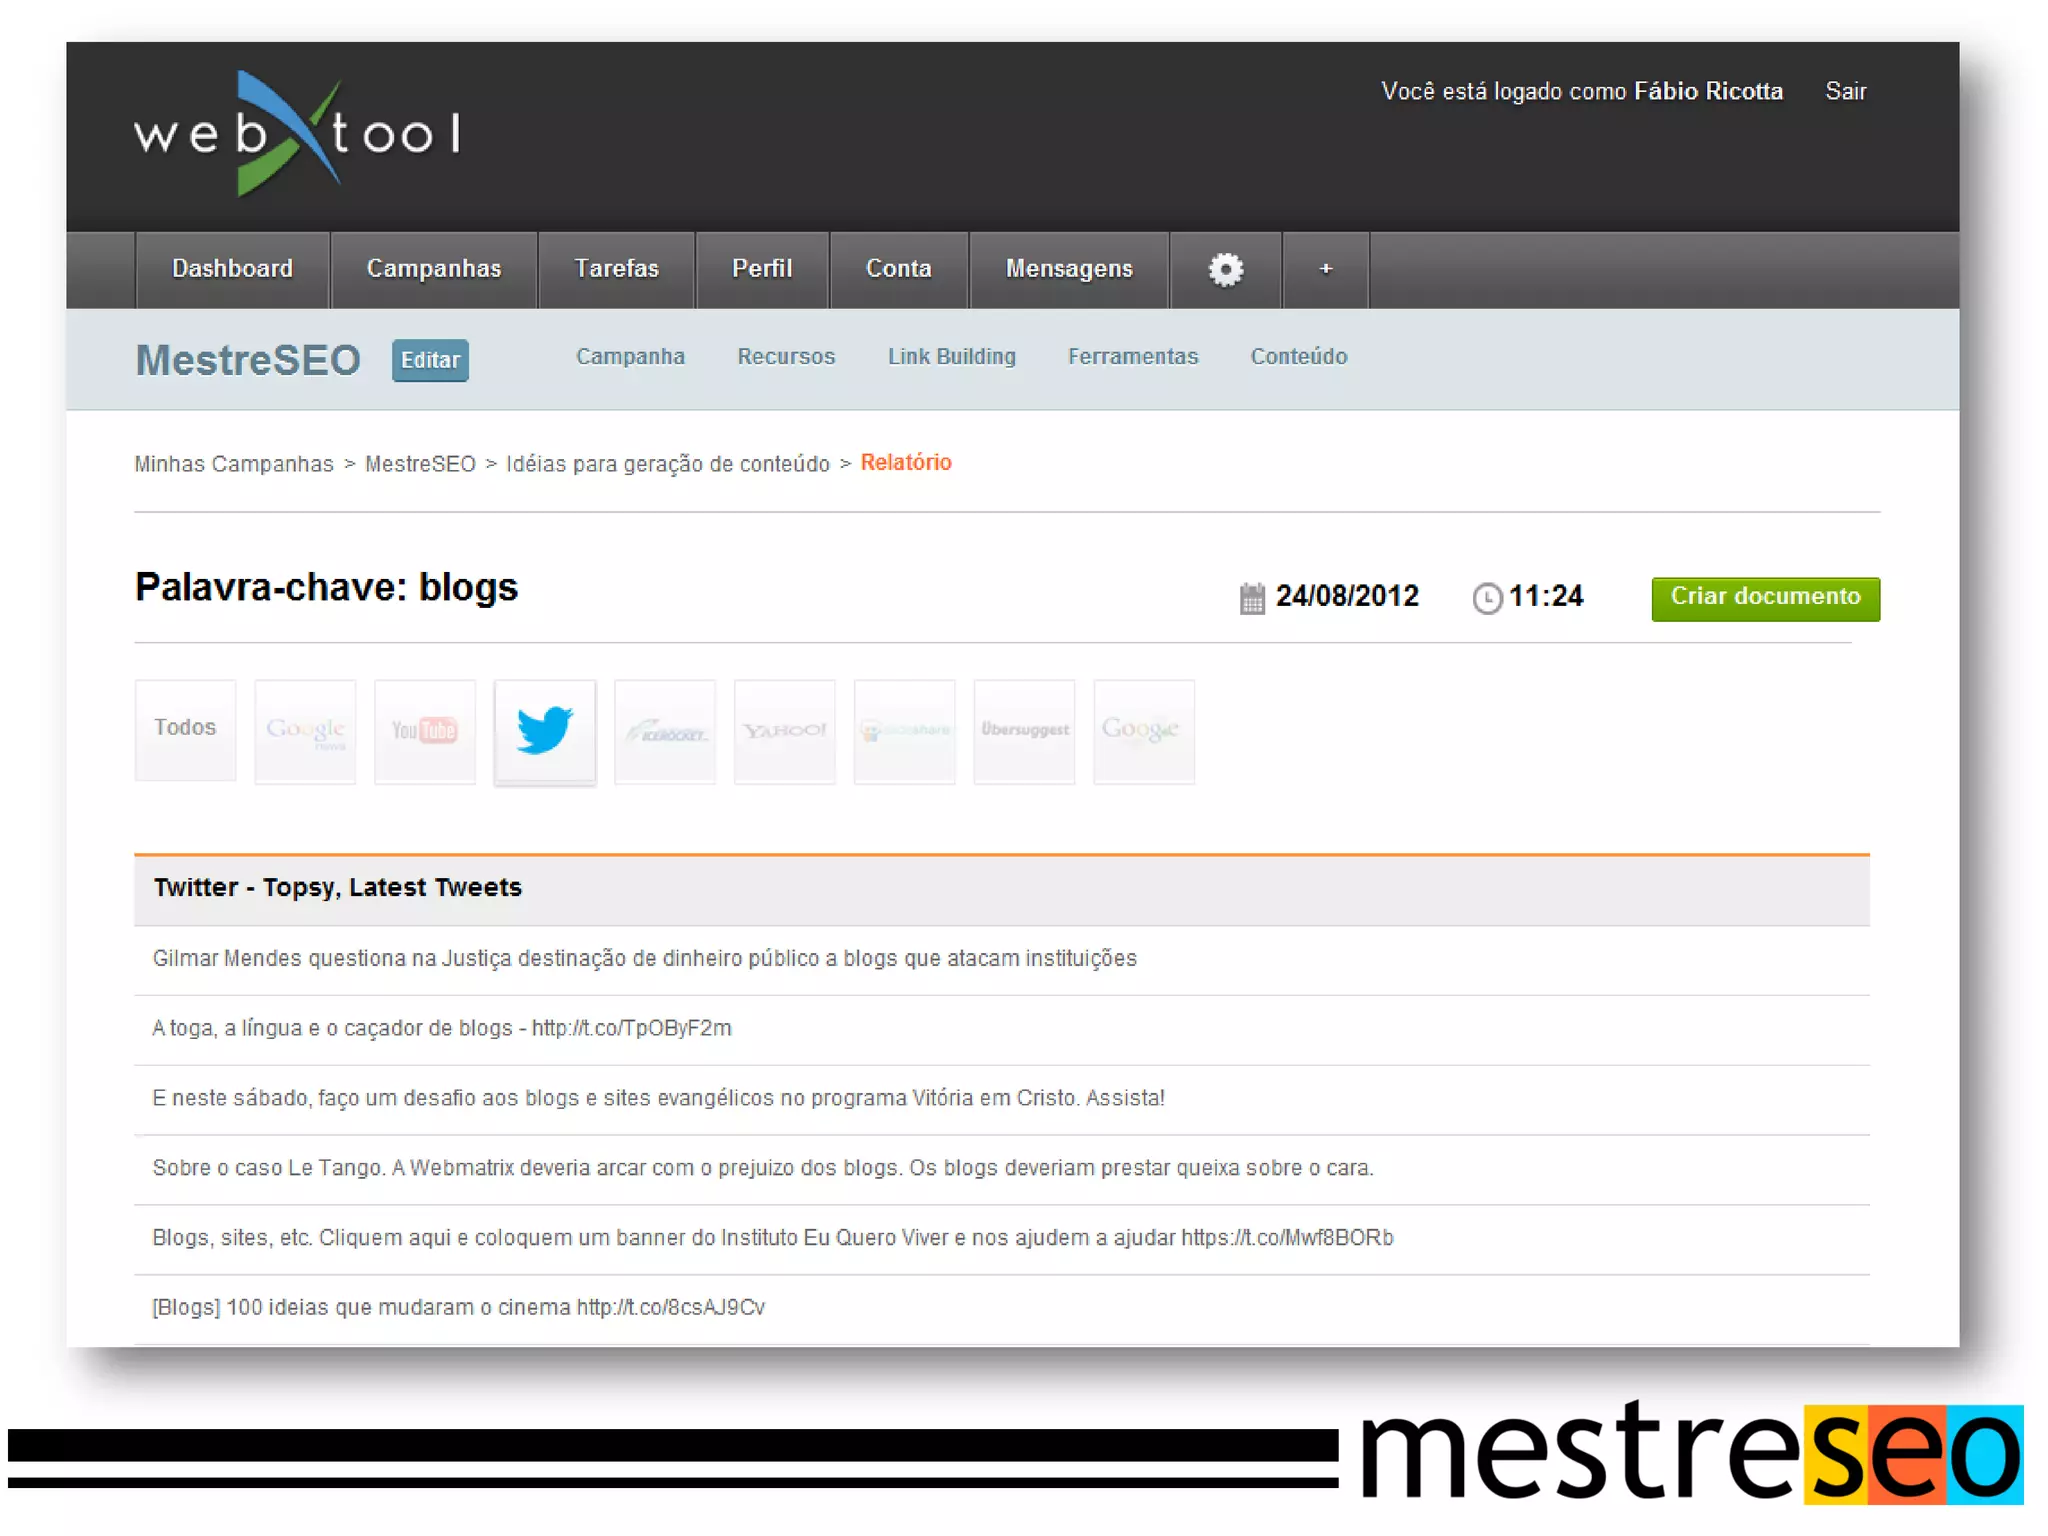
Task: Select the IceRocket source filter
Action: point(664,731)
